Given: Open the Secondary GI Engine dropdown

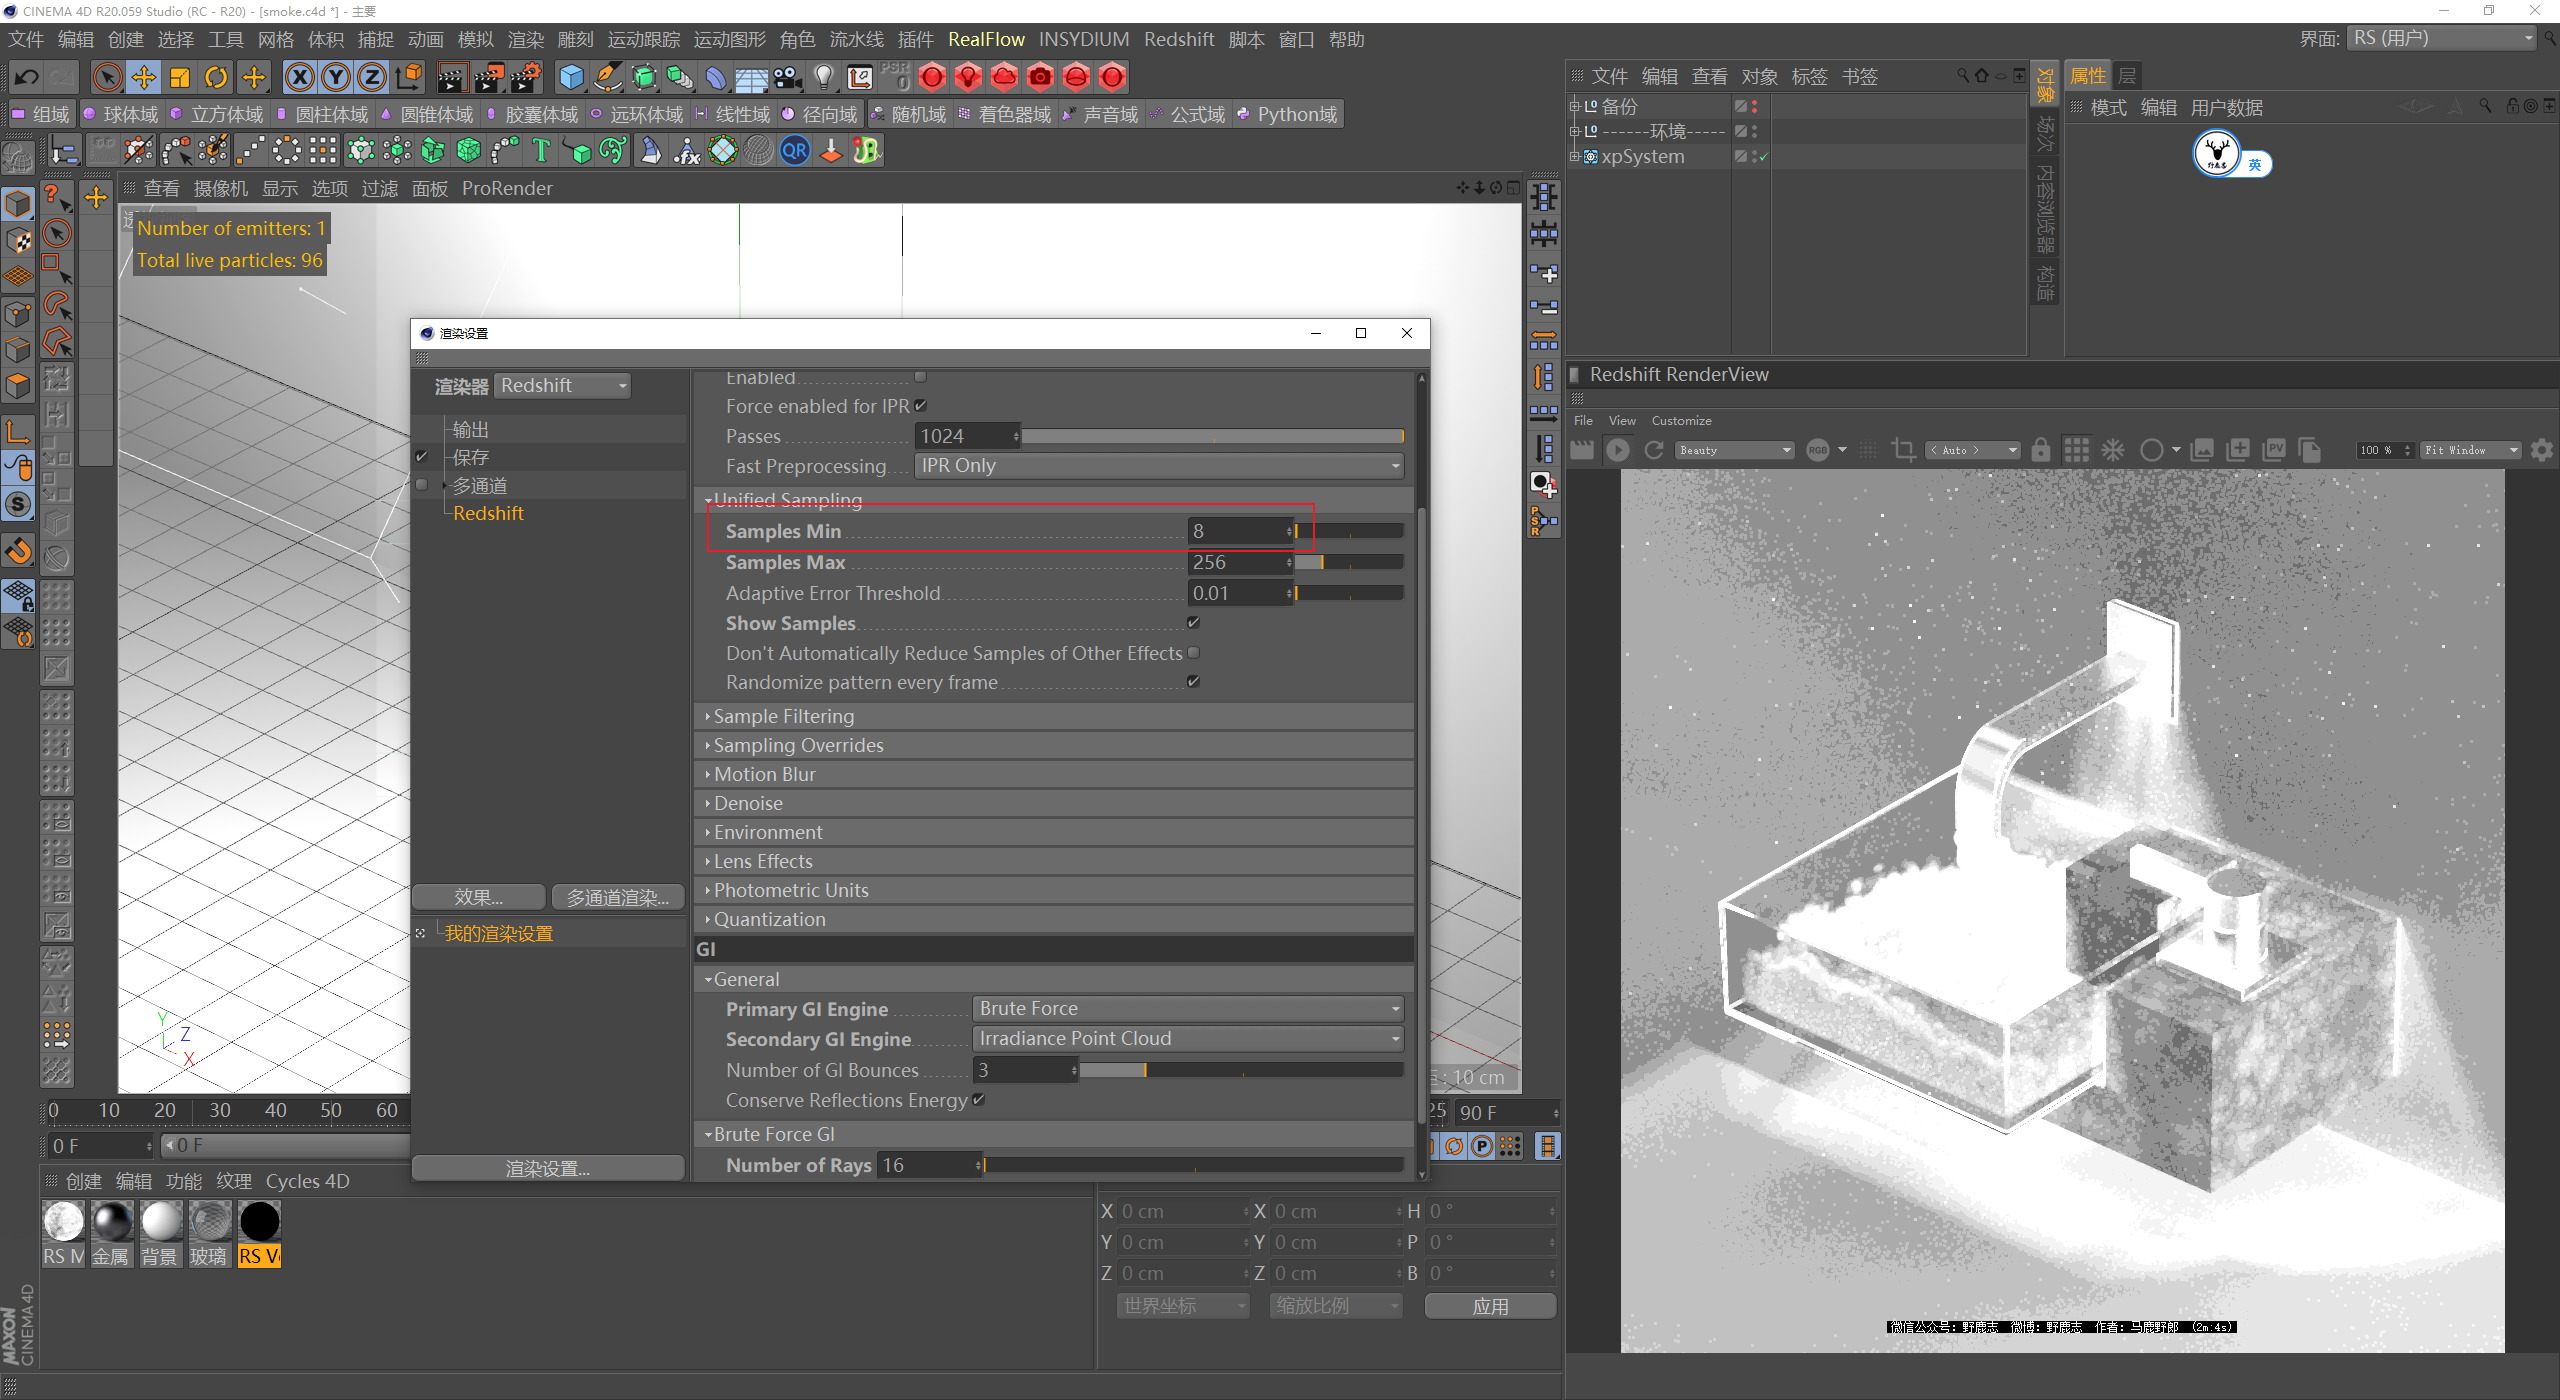Looking at the screenshot, I should (x=1188, y=1039).
